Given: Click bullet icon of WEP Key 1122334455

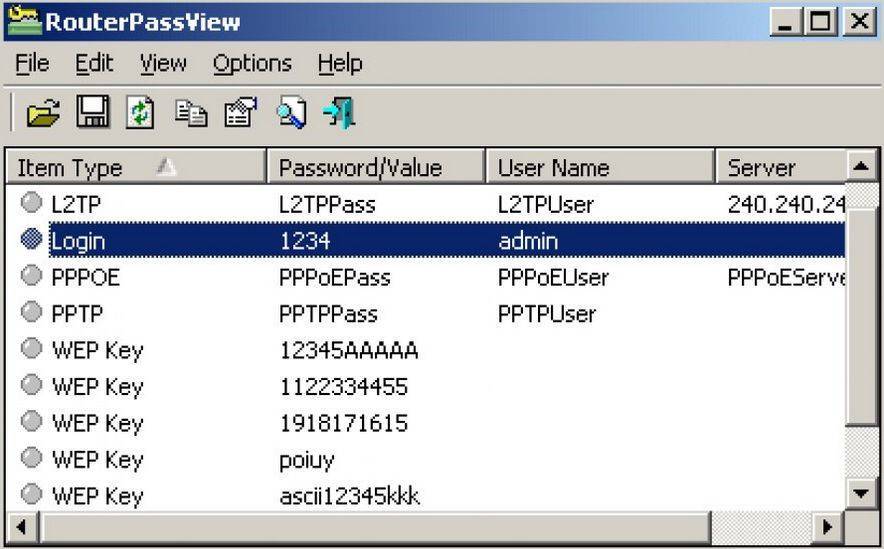Looking at the screenshot, I should (32, 385).
